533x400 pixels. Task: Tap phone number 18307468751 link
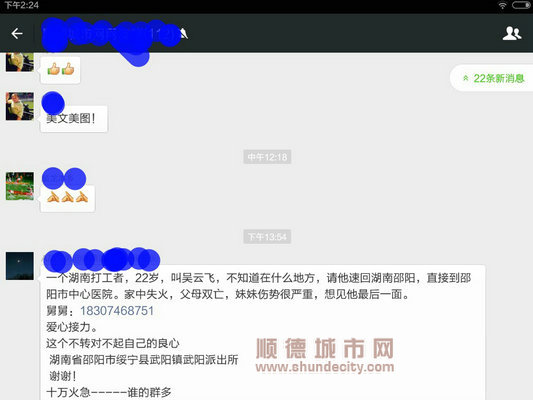pyautogui.click(x=117, y=311)
